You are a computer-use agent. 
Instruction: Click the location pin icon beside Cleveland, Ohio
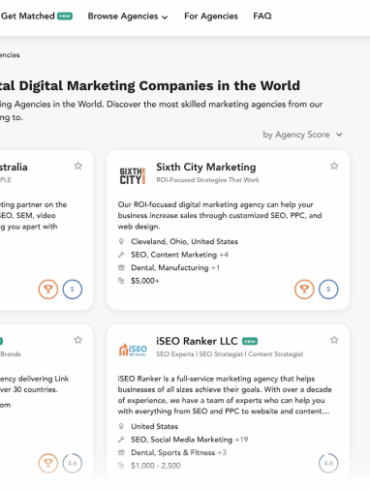tap(121, 241)
